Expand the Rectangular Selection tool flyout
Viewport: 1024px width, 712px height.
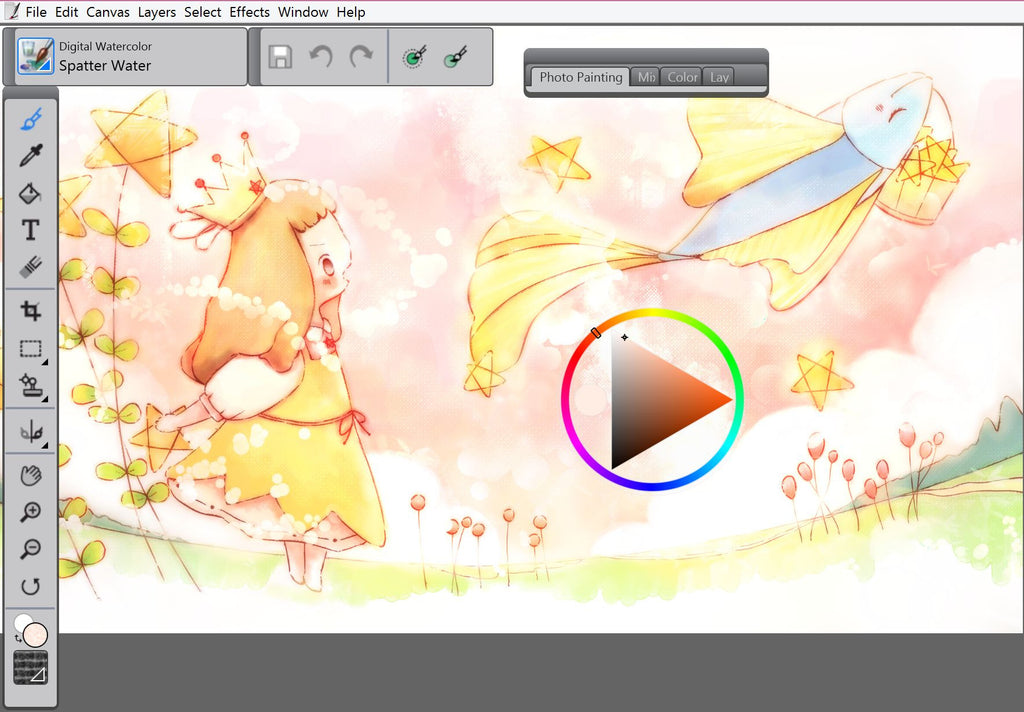[x=31, y=349]
